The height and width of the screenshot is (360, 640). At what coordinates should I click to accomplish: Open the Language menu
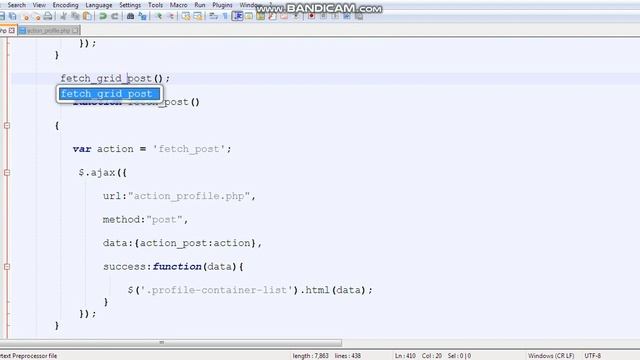pos(99,5)
